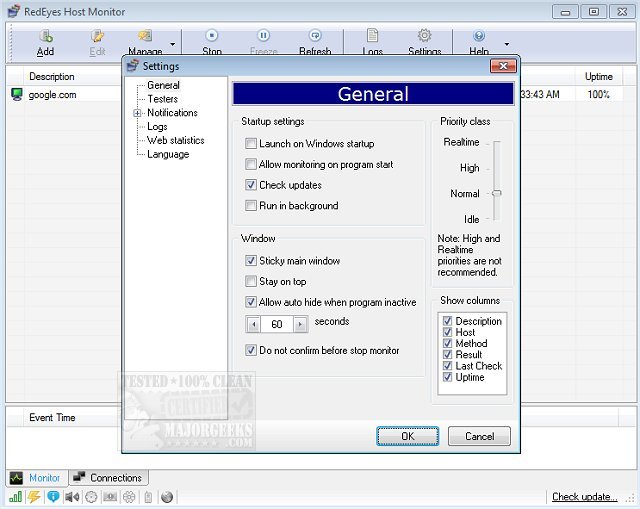
Task: Uncheck the Check updates option
Action: tap(251, 184)
